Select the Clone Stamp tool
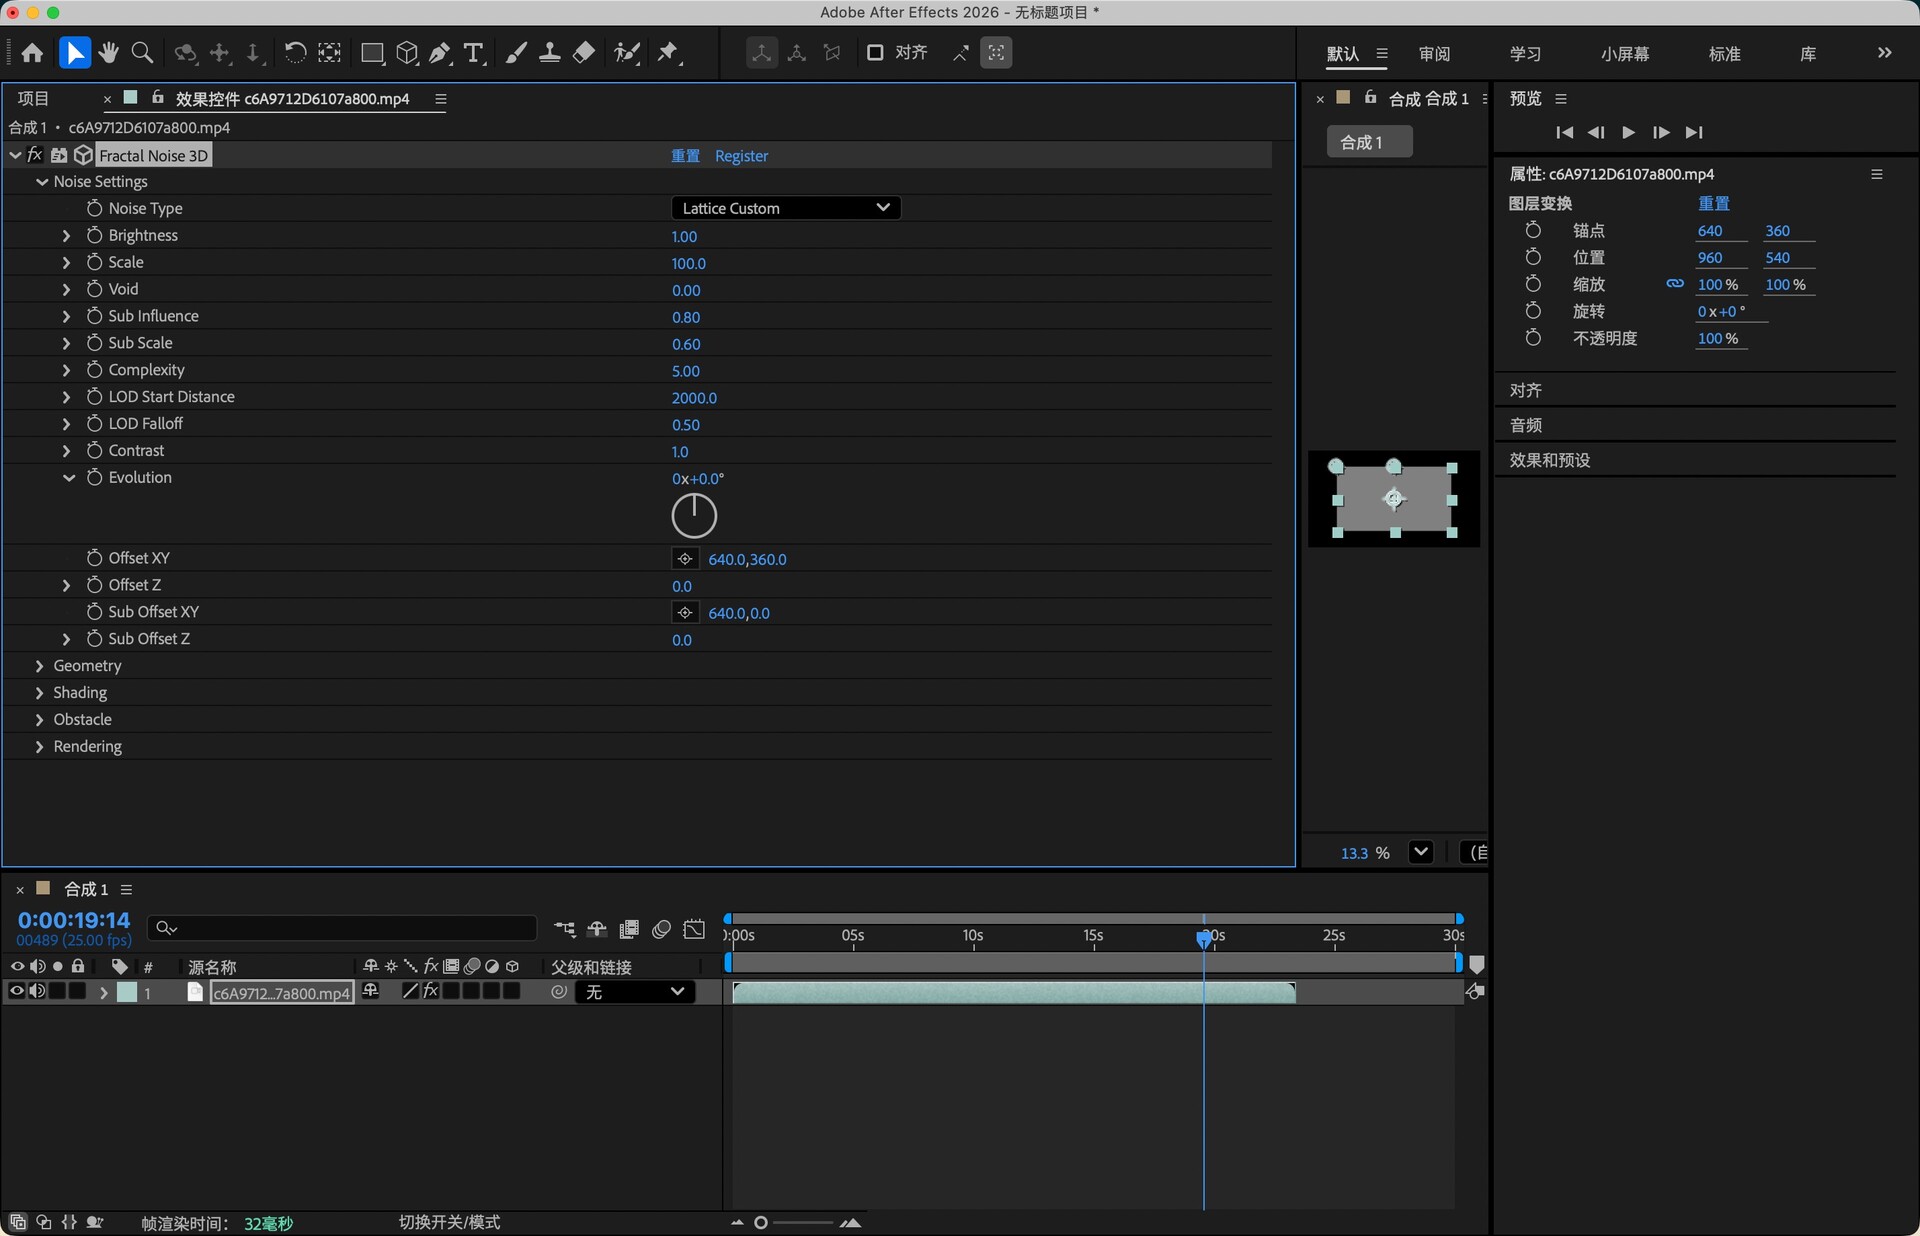Screen dimensions: 1920x1236 [x=550, y=53]
